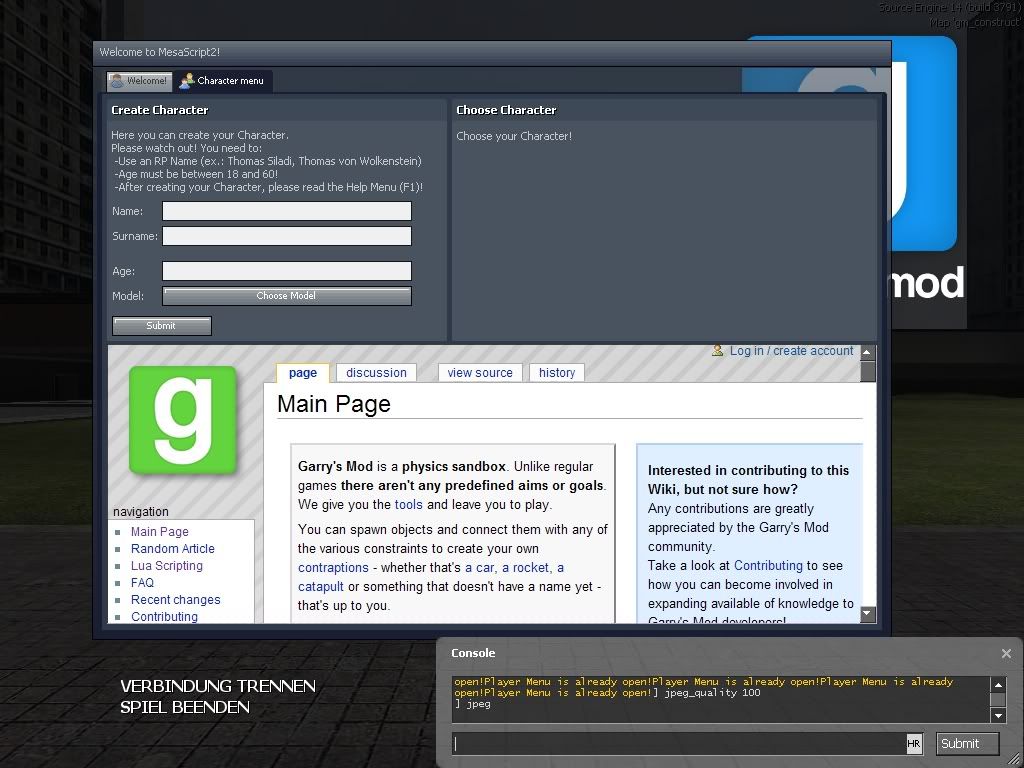Image resolution: width=1024 pixels, height=768 pixels.
Task: Open the view source tab
Action: pyautogui.click(x=480, y=372)
